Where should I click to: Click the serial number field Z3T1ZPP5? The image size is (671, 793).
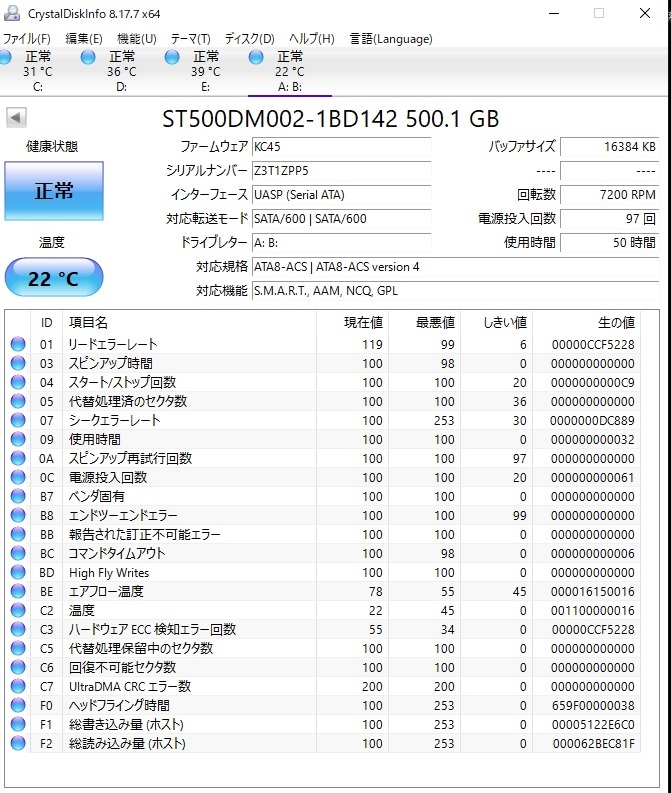point(341,170)
